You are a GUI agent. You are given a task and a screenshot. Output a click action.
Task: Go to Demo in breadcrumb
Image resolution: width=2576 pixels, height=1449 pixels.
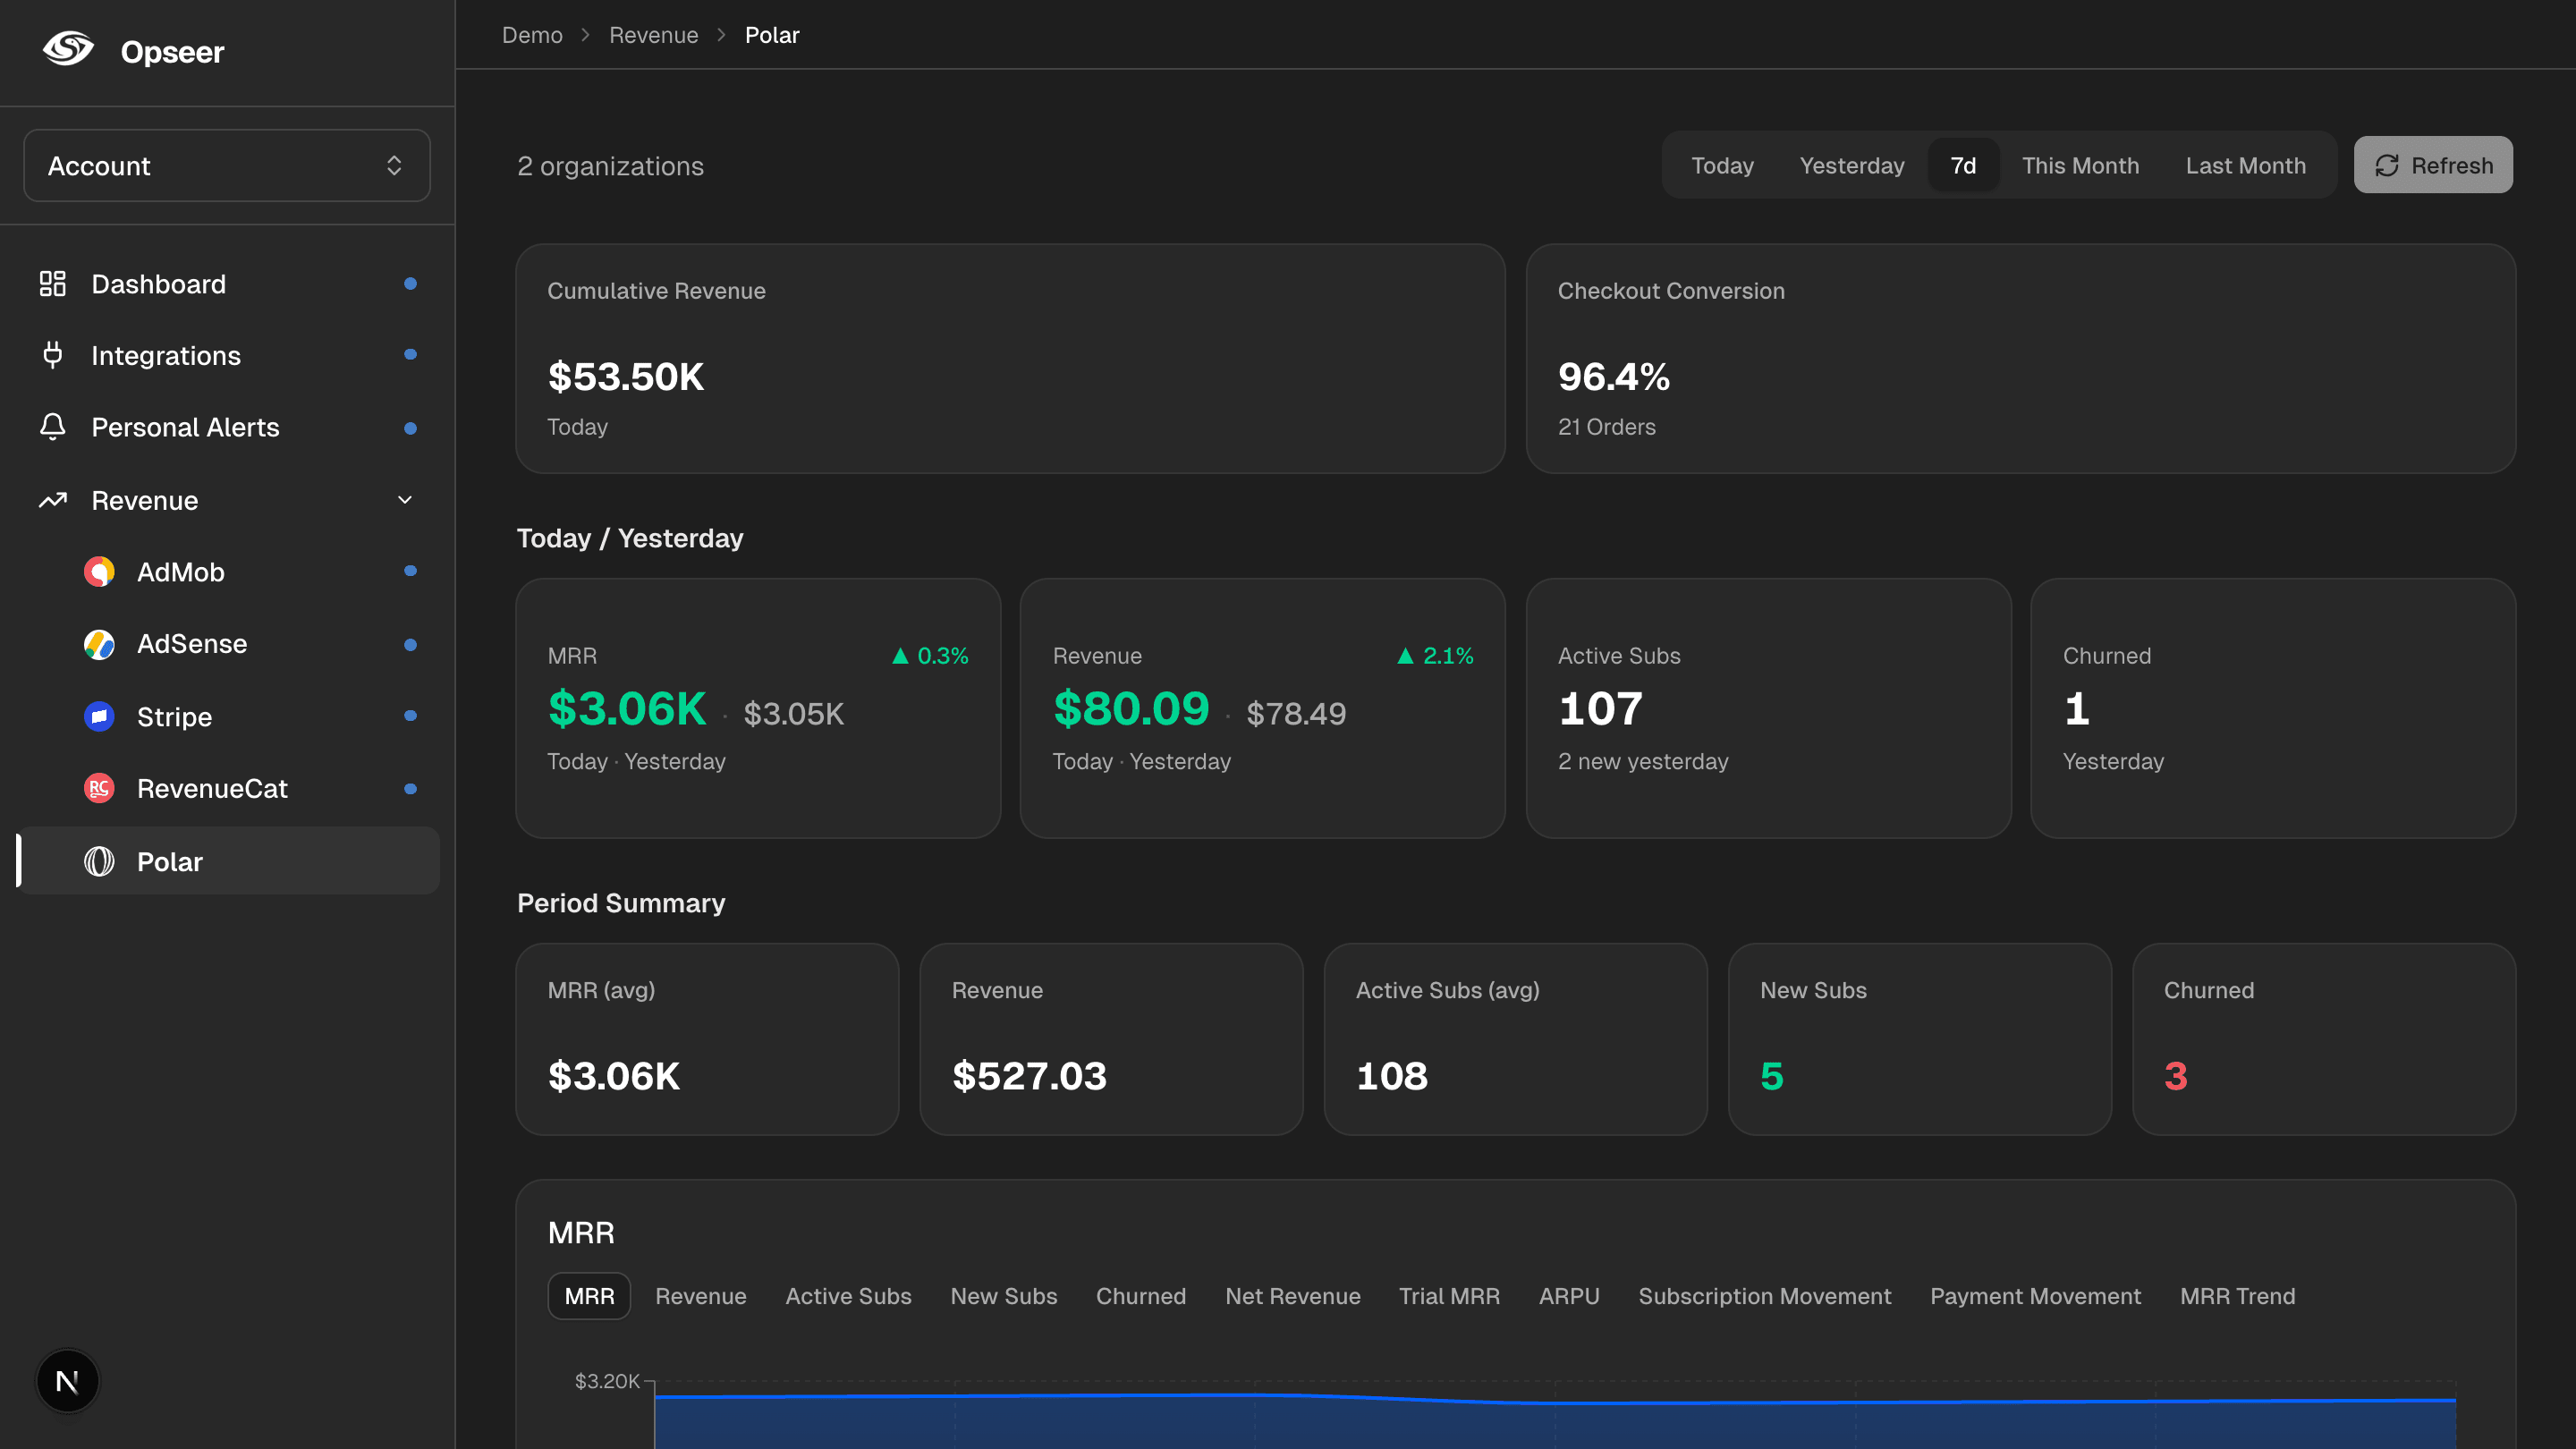click(x=532, y=35)
